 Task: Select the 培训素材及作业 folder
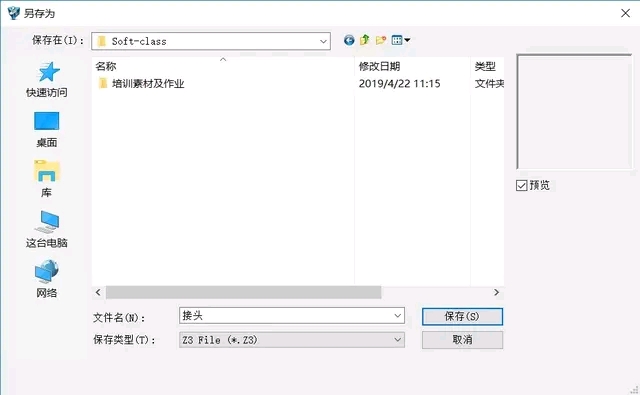point(142,84)
